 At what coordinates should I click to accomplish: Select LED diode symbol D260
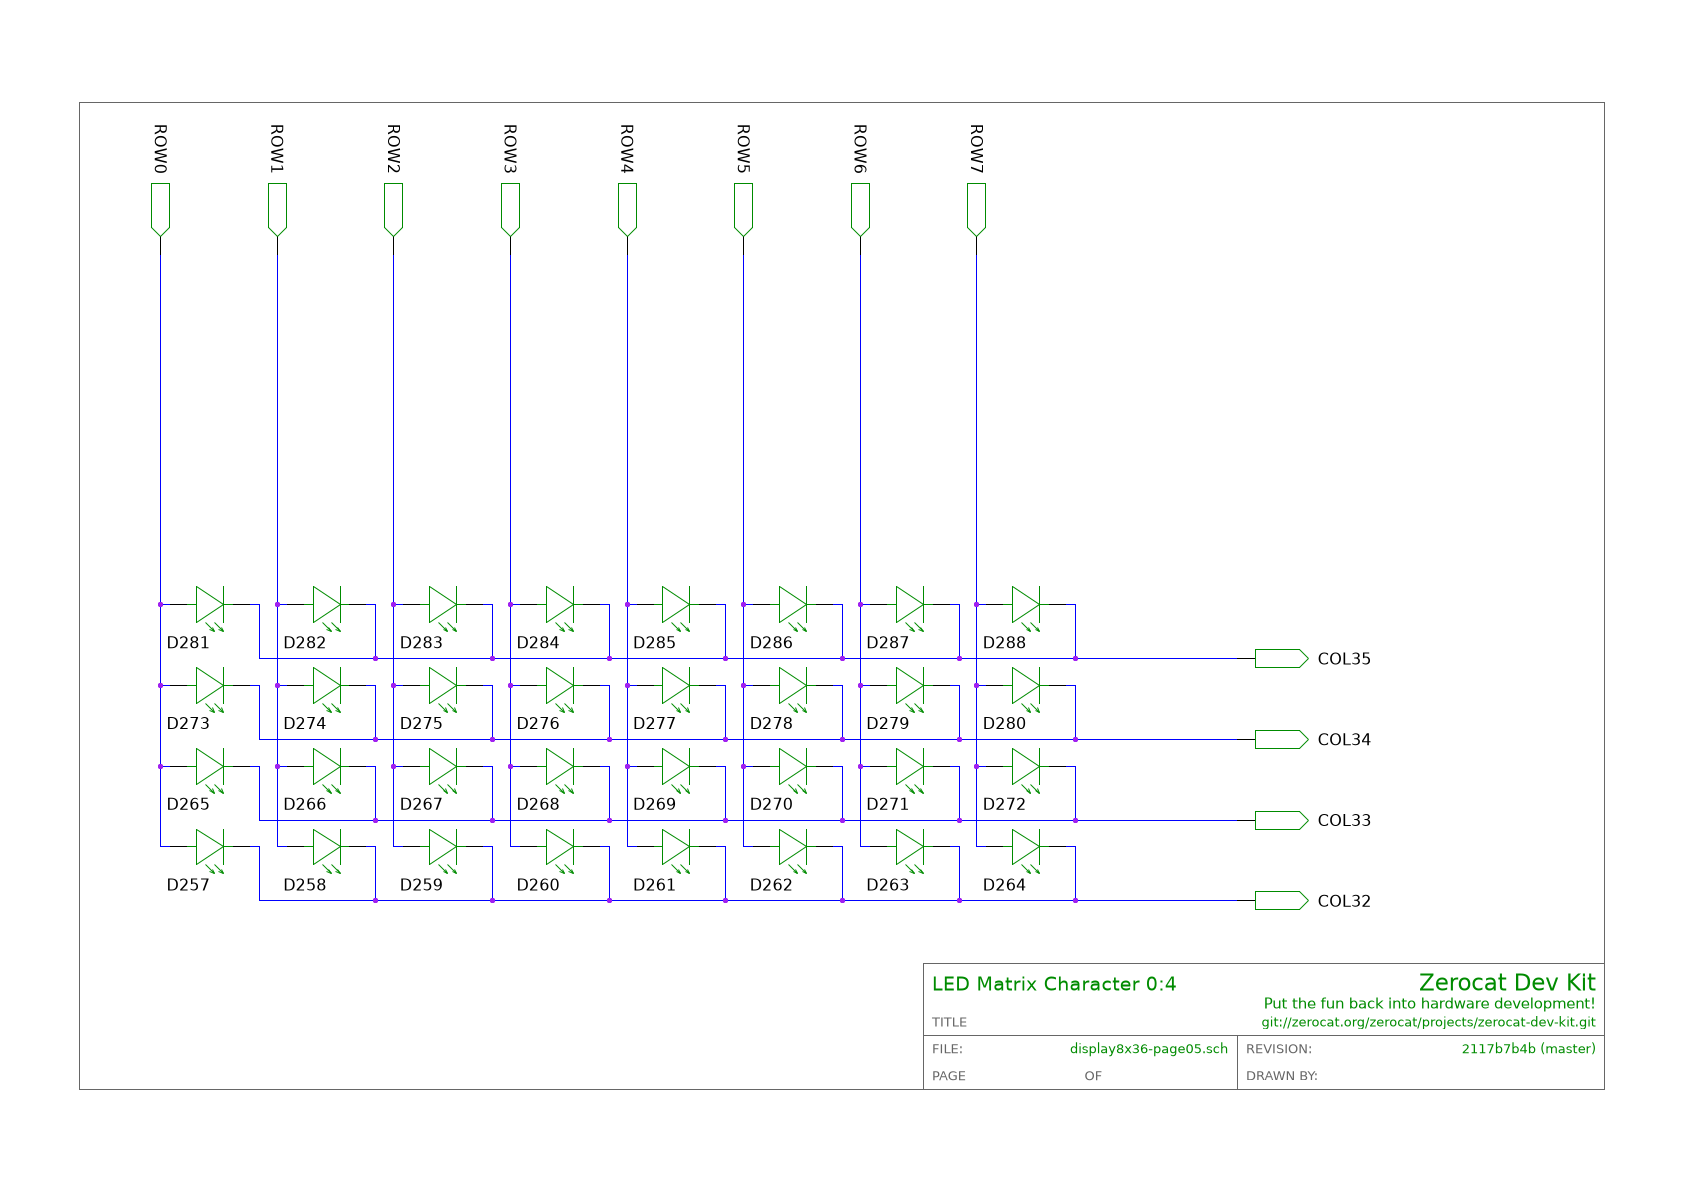(x=560, y=848)
